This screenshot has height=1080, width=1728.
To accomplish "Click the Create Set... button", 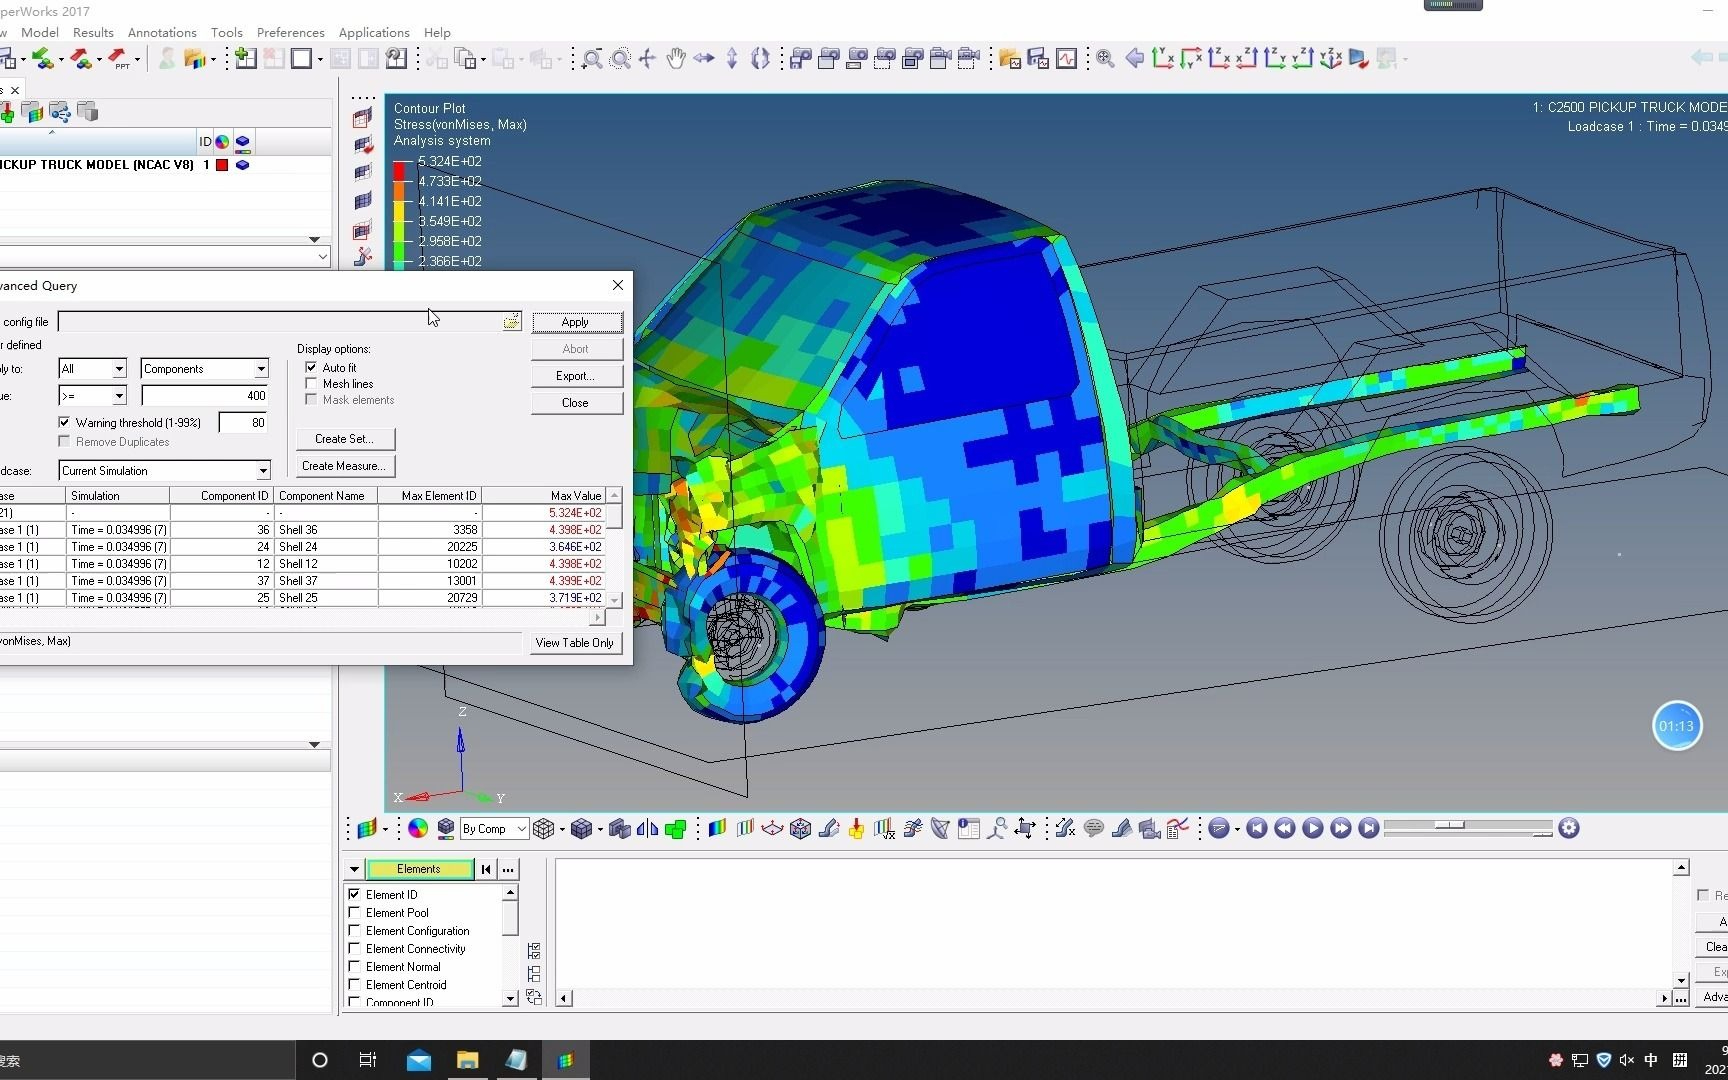I will pos(345,439).
